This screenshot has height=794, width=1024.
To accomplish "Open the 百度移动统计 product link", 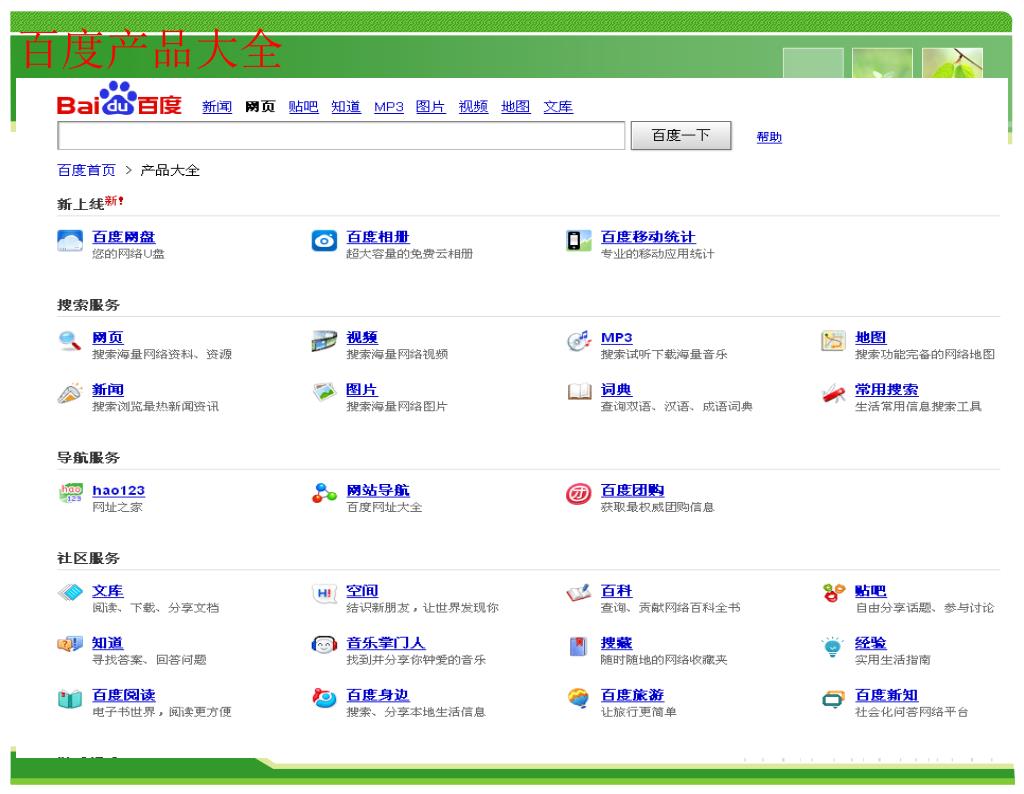I will 648,237.
